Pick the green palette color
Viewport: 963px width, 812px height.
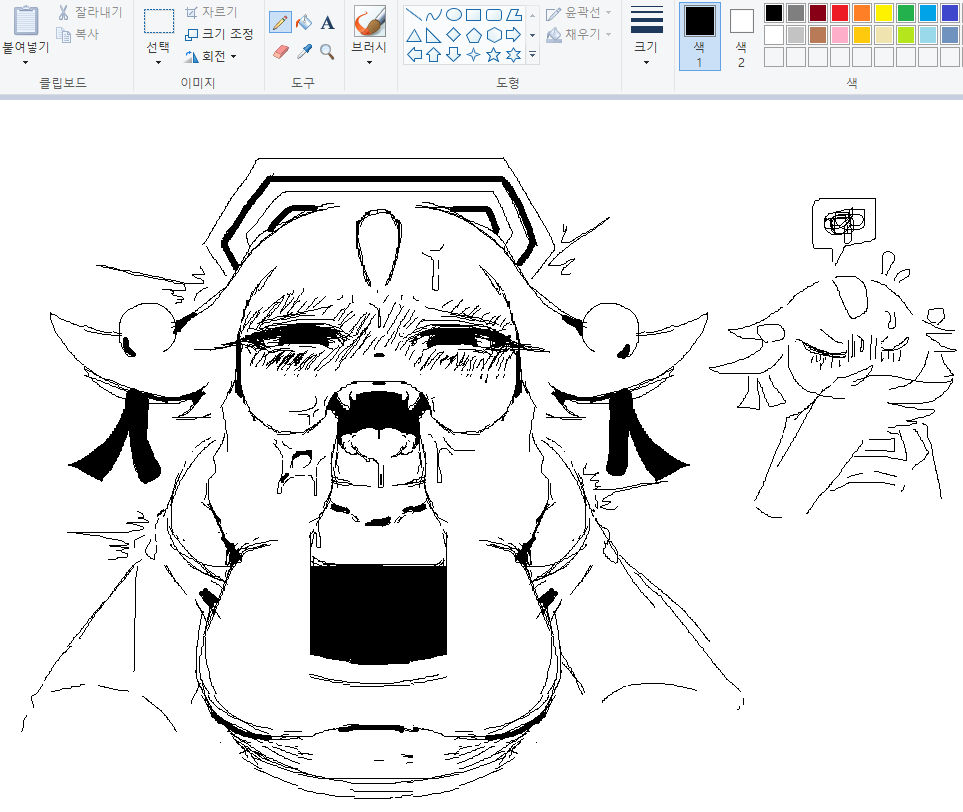(x=906, y=13)
